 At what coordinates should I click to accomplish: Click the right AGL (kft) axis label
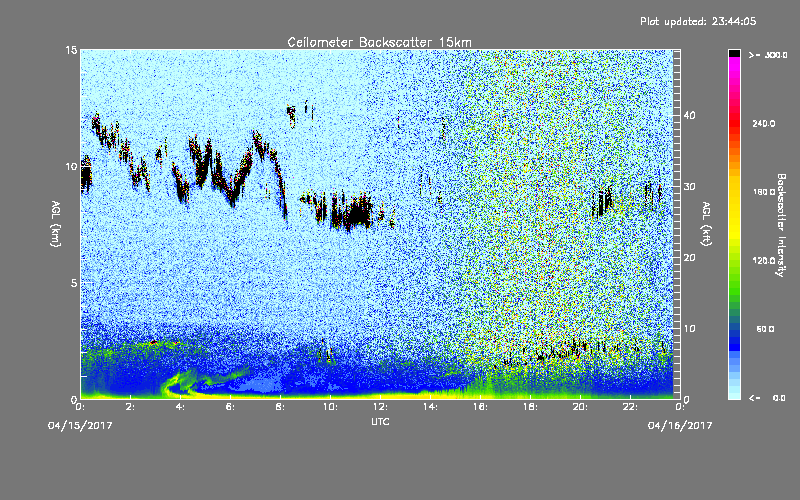coord(706,223)
